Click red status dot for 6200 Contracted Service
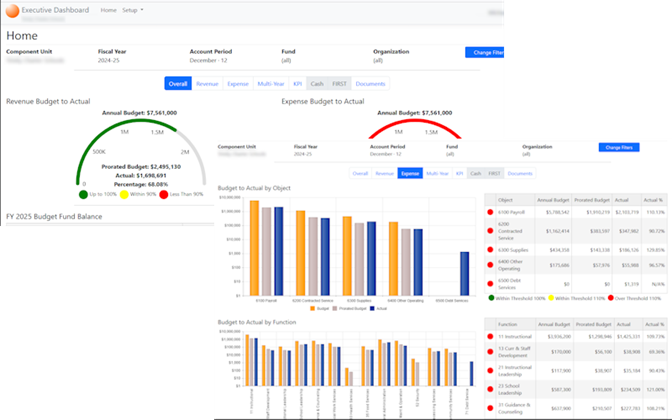The height and width of the screenshot is (420, 672). (490, 231)
